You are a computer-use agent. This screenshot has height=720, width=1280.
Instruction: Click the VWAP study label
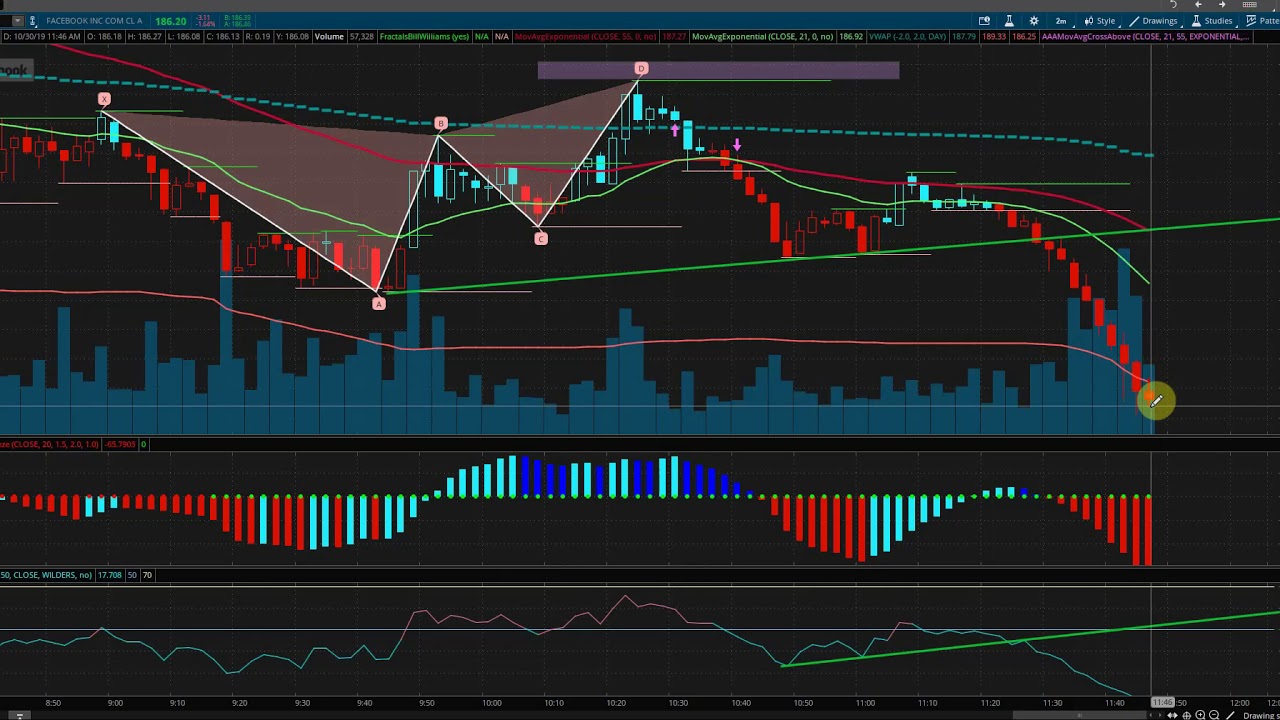tap(908, 37)
